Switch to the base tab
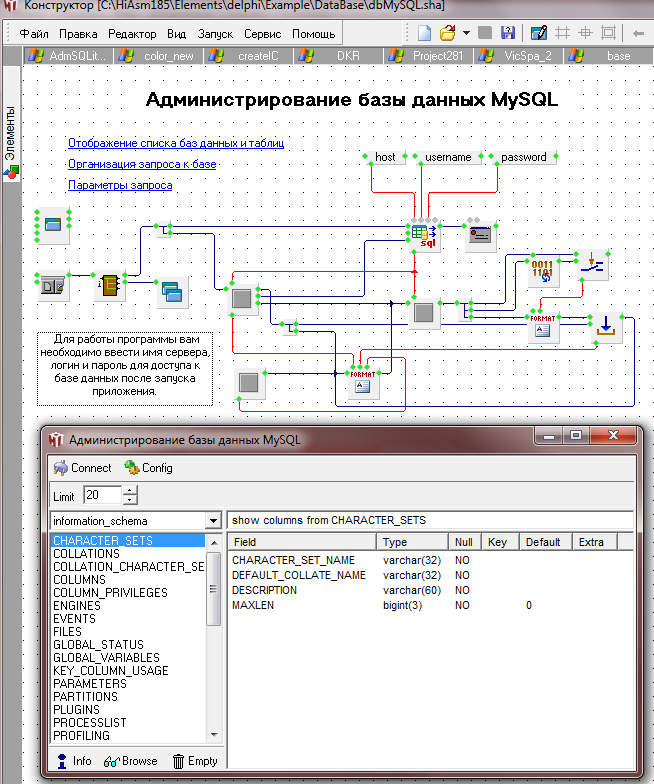 pyautogui.click(x=608, y=56)
